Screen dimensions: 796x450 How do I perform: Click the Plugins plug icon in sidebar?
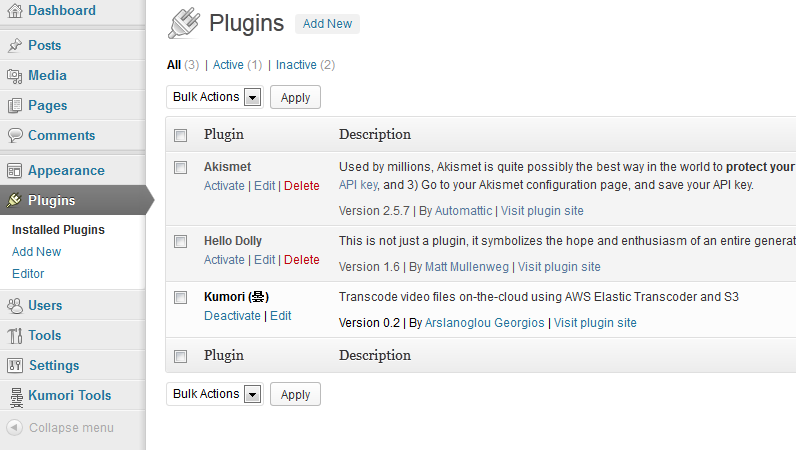tap(14, 200)
